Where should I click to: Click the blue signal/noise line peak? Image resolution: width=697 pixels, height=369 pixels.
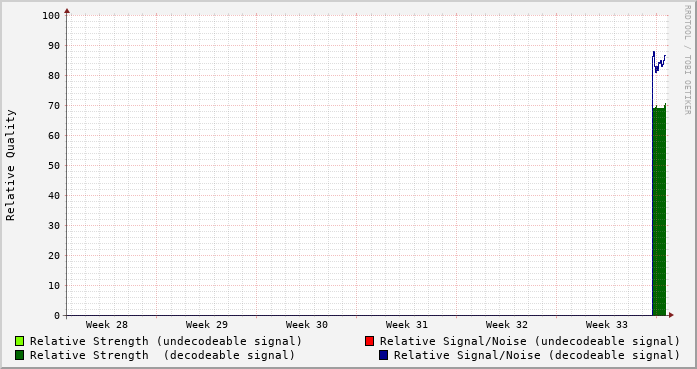pyautogui.click(x=654, y=52)
